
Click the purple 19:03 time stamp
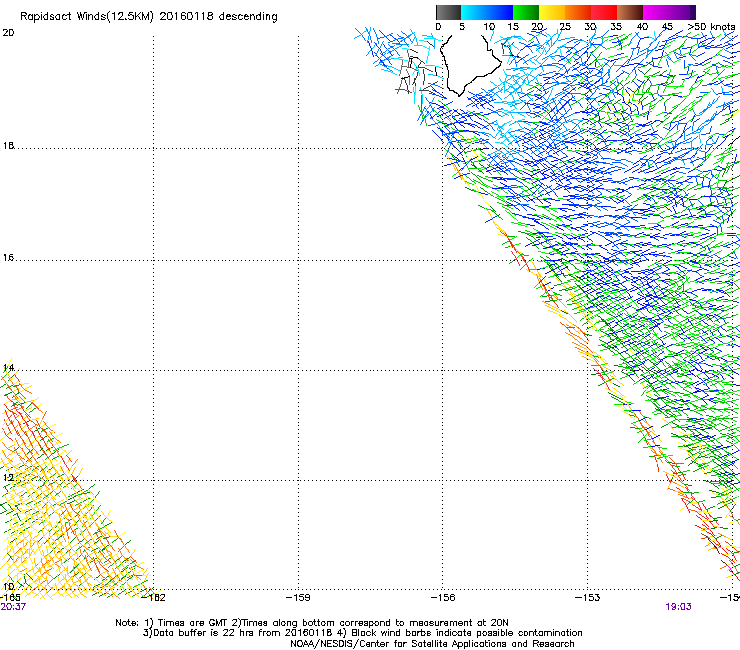pyautogui.click(x=678, y=607)
